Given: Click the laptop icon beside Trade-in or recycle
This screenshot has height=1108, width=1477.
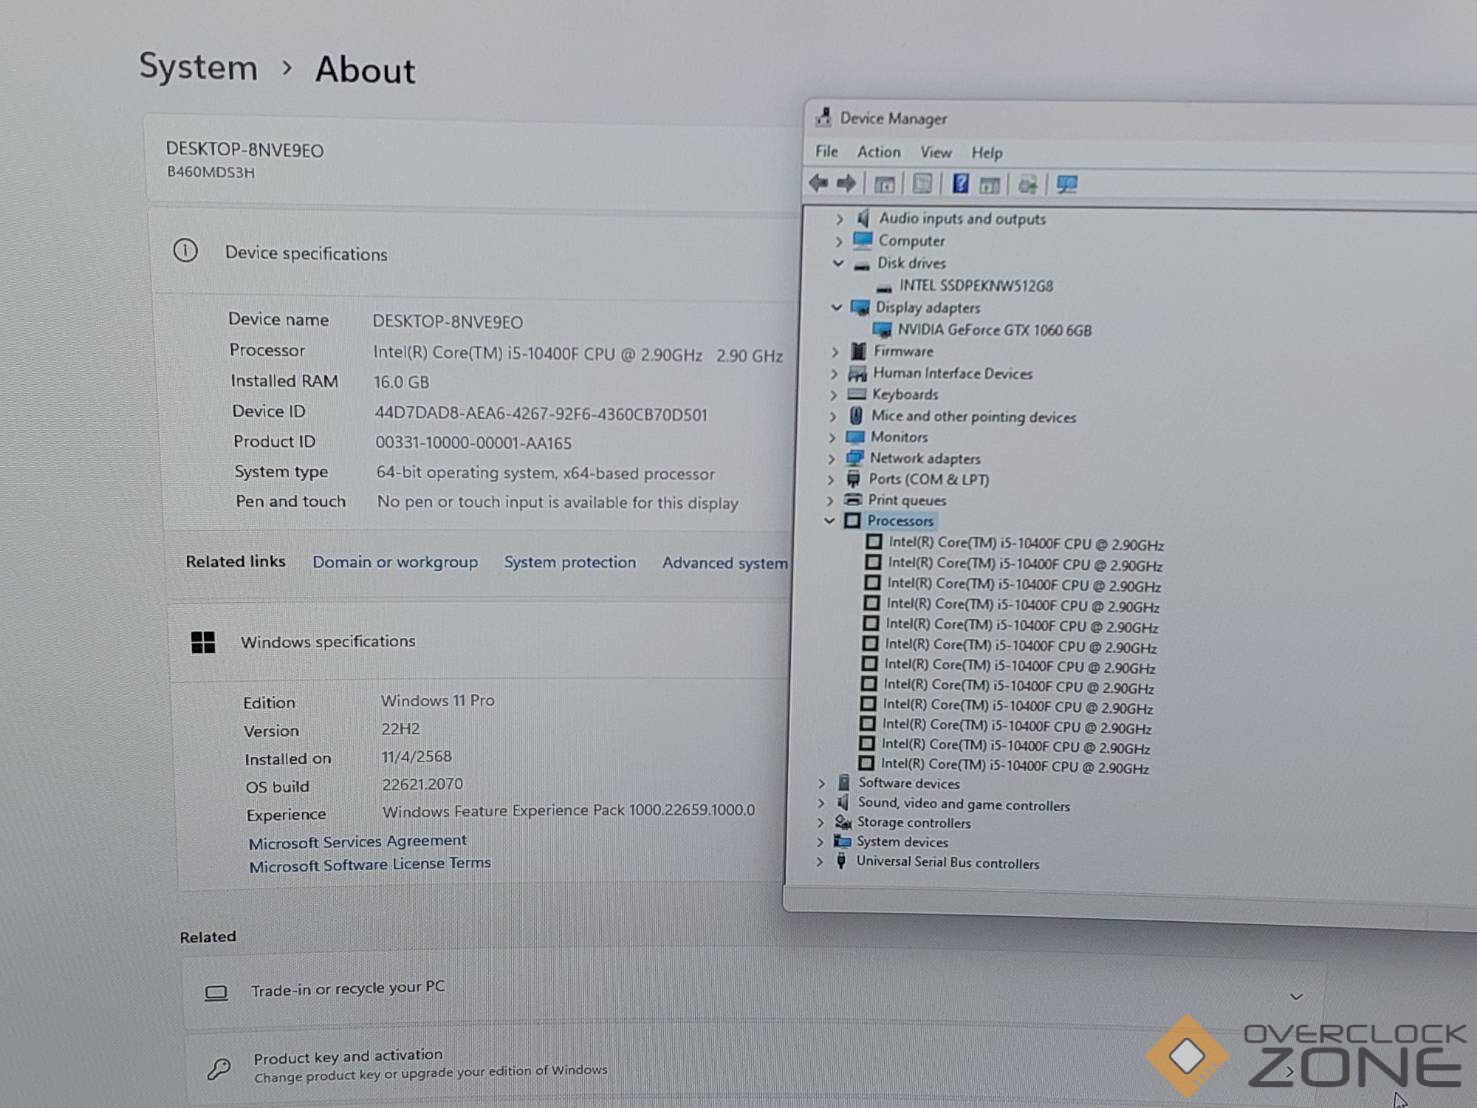Looking at the screenshot, I should (x=216, y=993).
